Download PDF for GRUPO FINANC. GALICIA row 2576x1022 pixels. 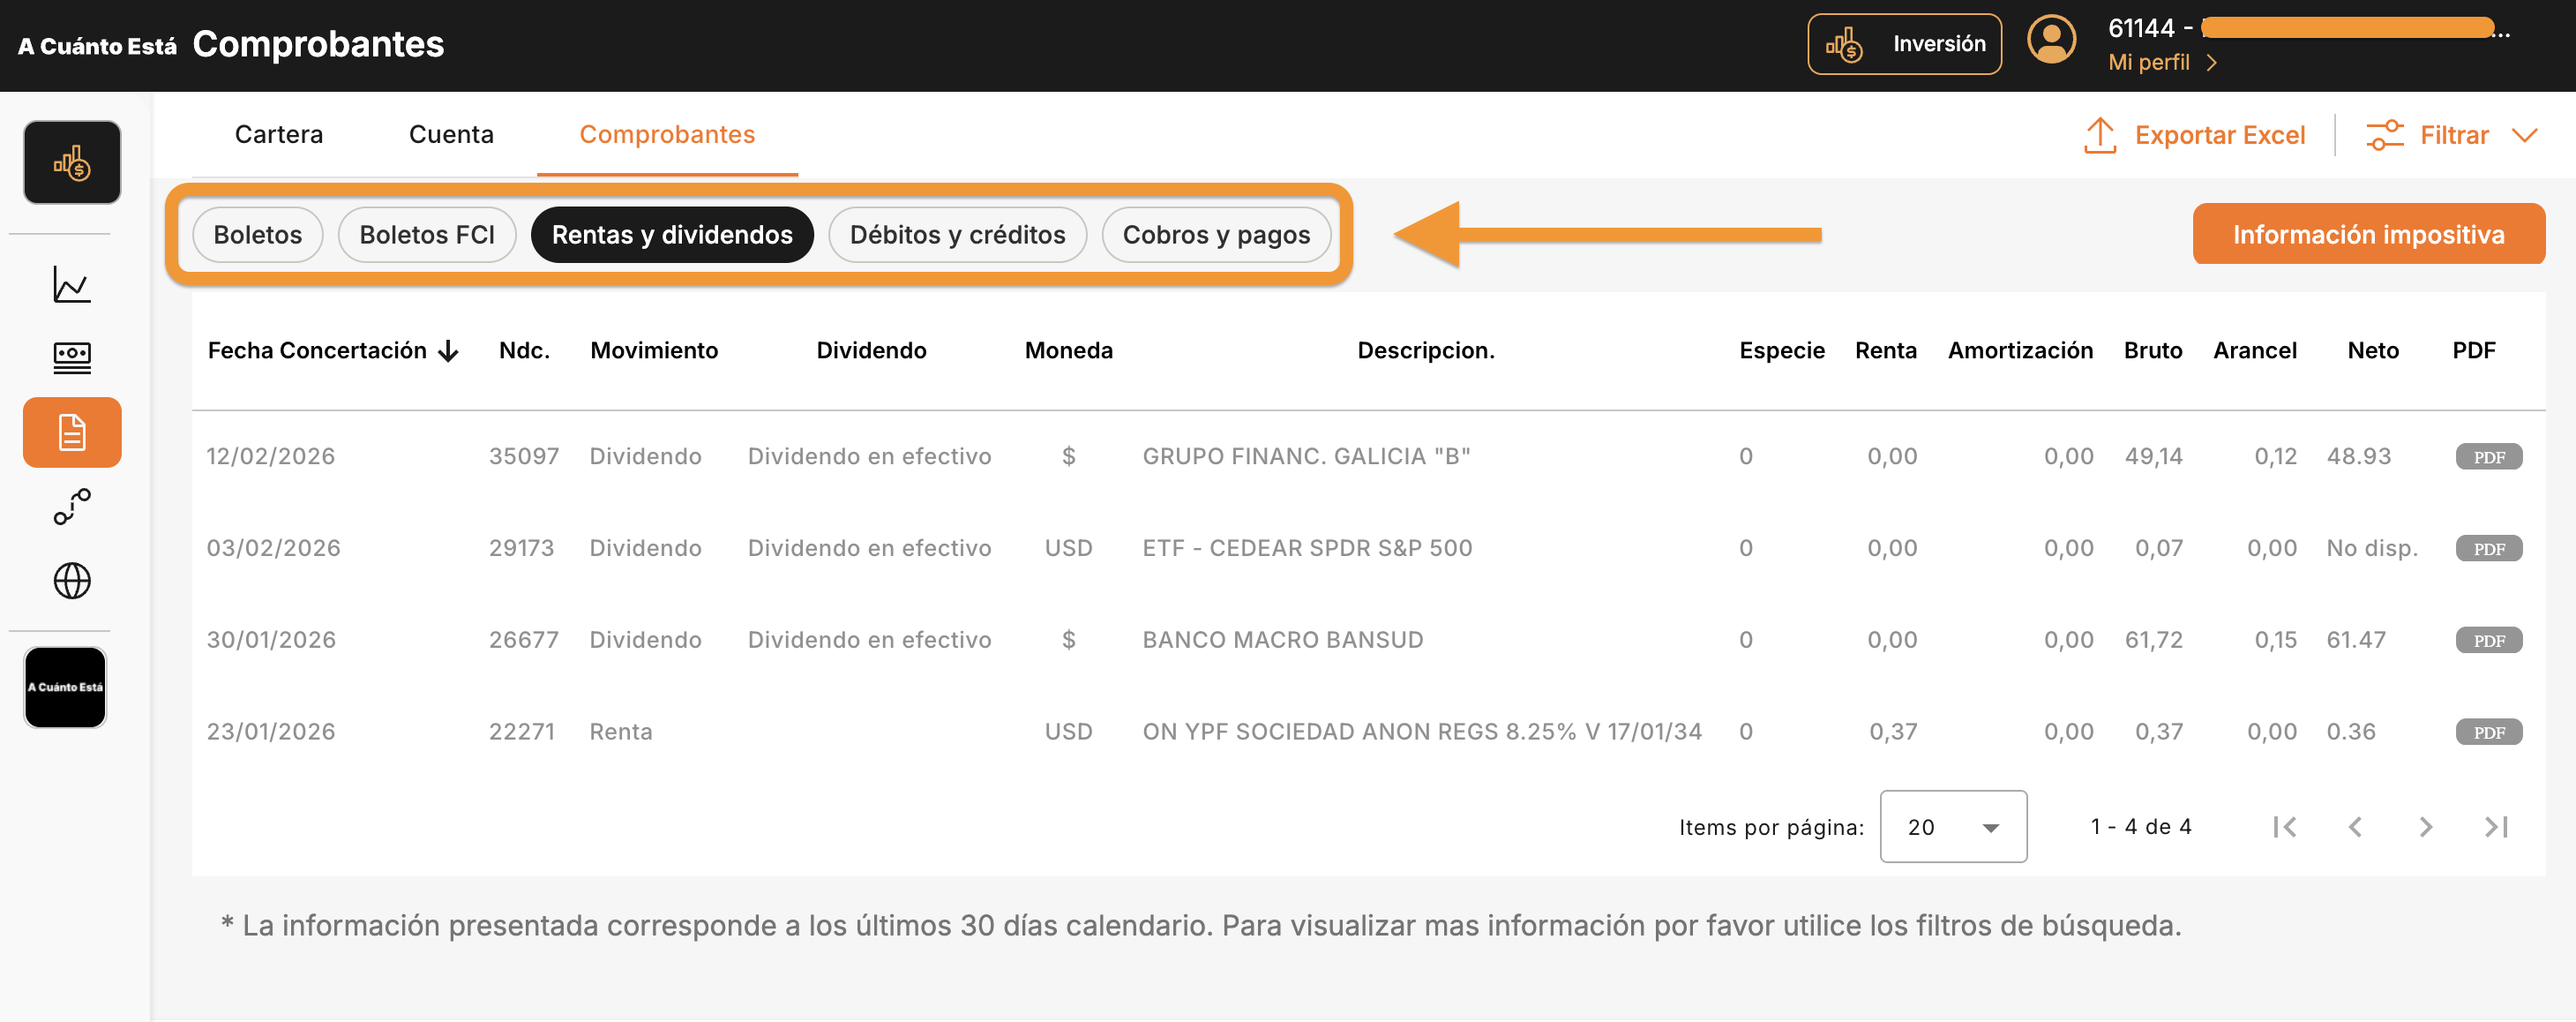click(x=2489, y=456)
